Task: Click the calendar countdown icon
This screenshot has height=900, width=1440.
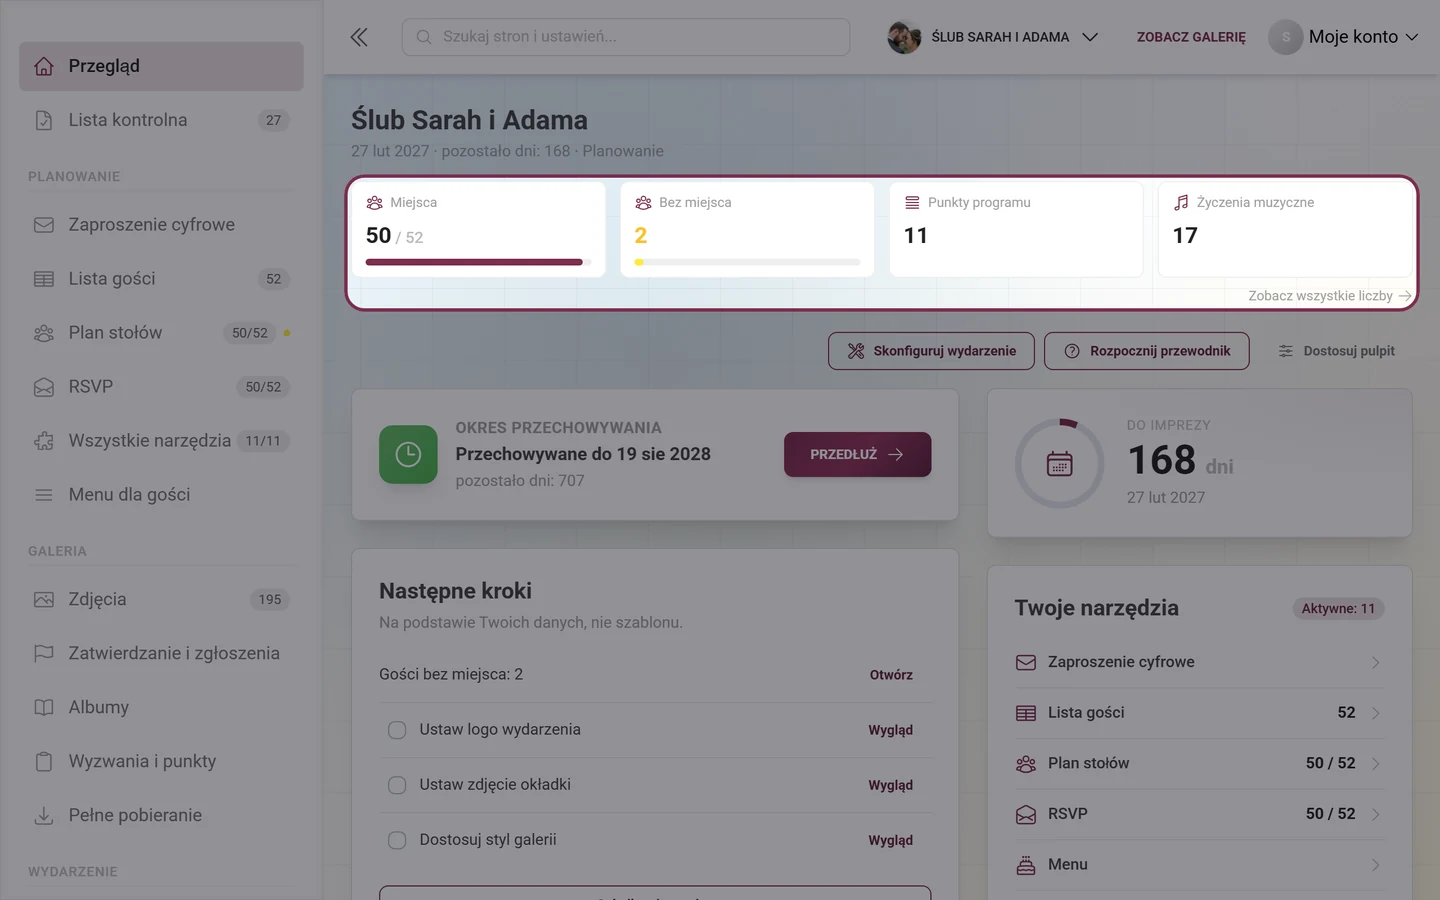Action: [x=1059, y=464]
